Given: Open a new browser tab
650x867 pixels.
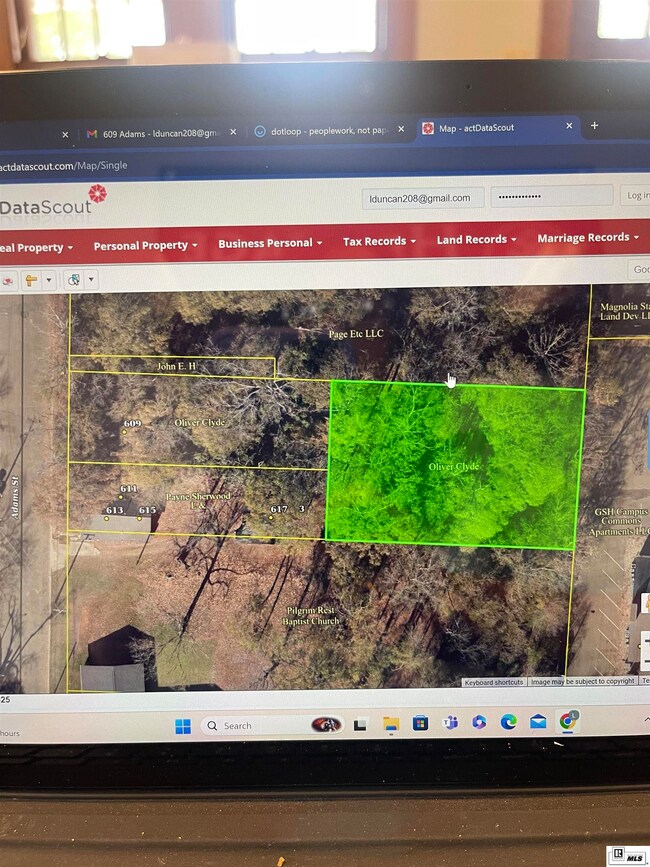Looking at the screenshot, I should (x=594, y=126).
